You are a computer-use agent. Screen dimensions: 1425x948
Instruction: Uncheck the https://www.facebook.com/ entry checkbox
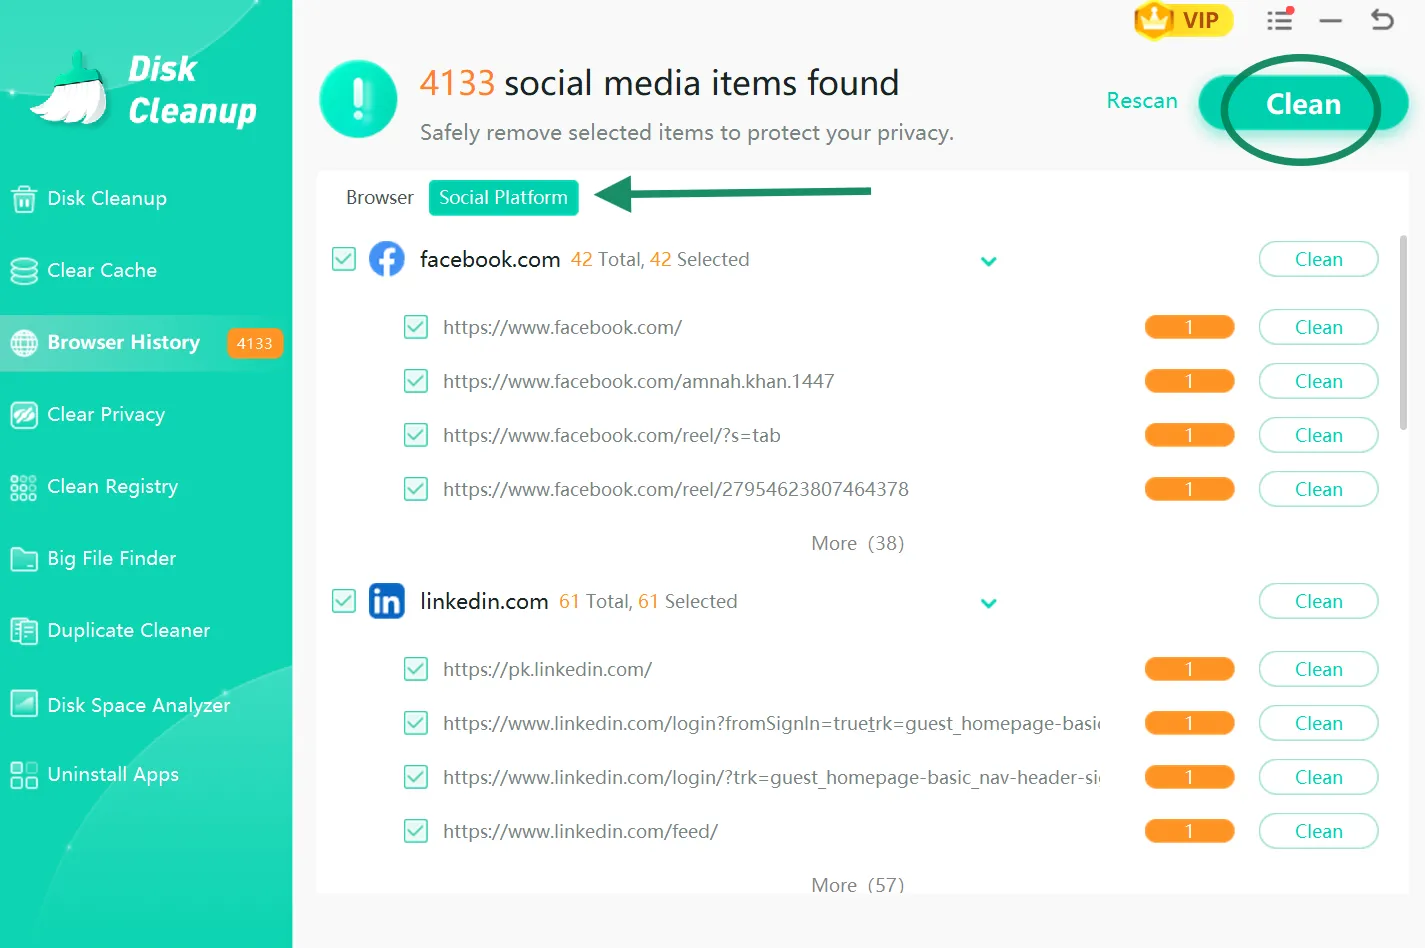pyautogui.click(x=416, y=327)
